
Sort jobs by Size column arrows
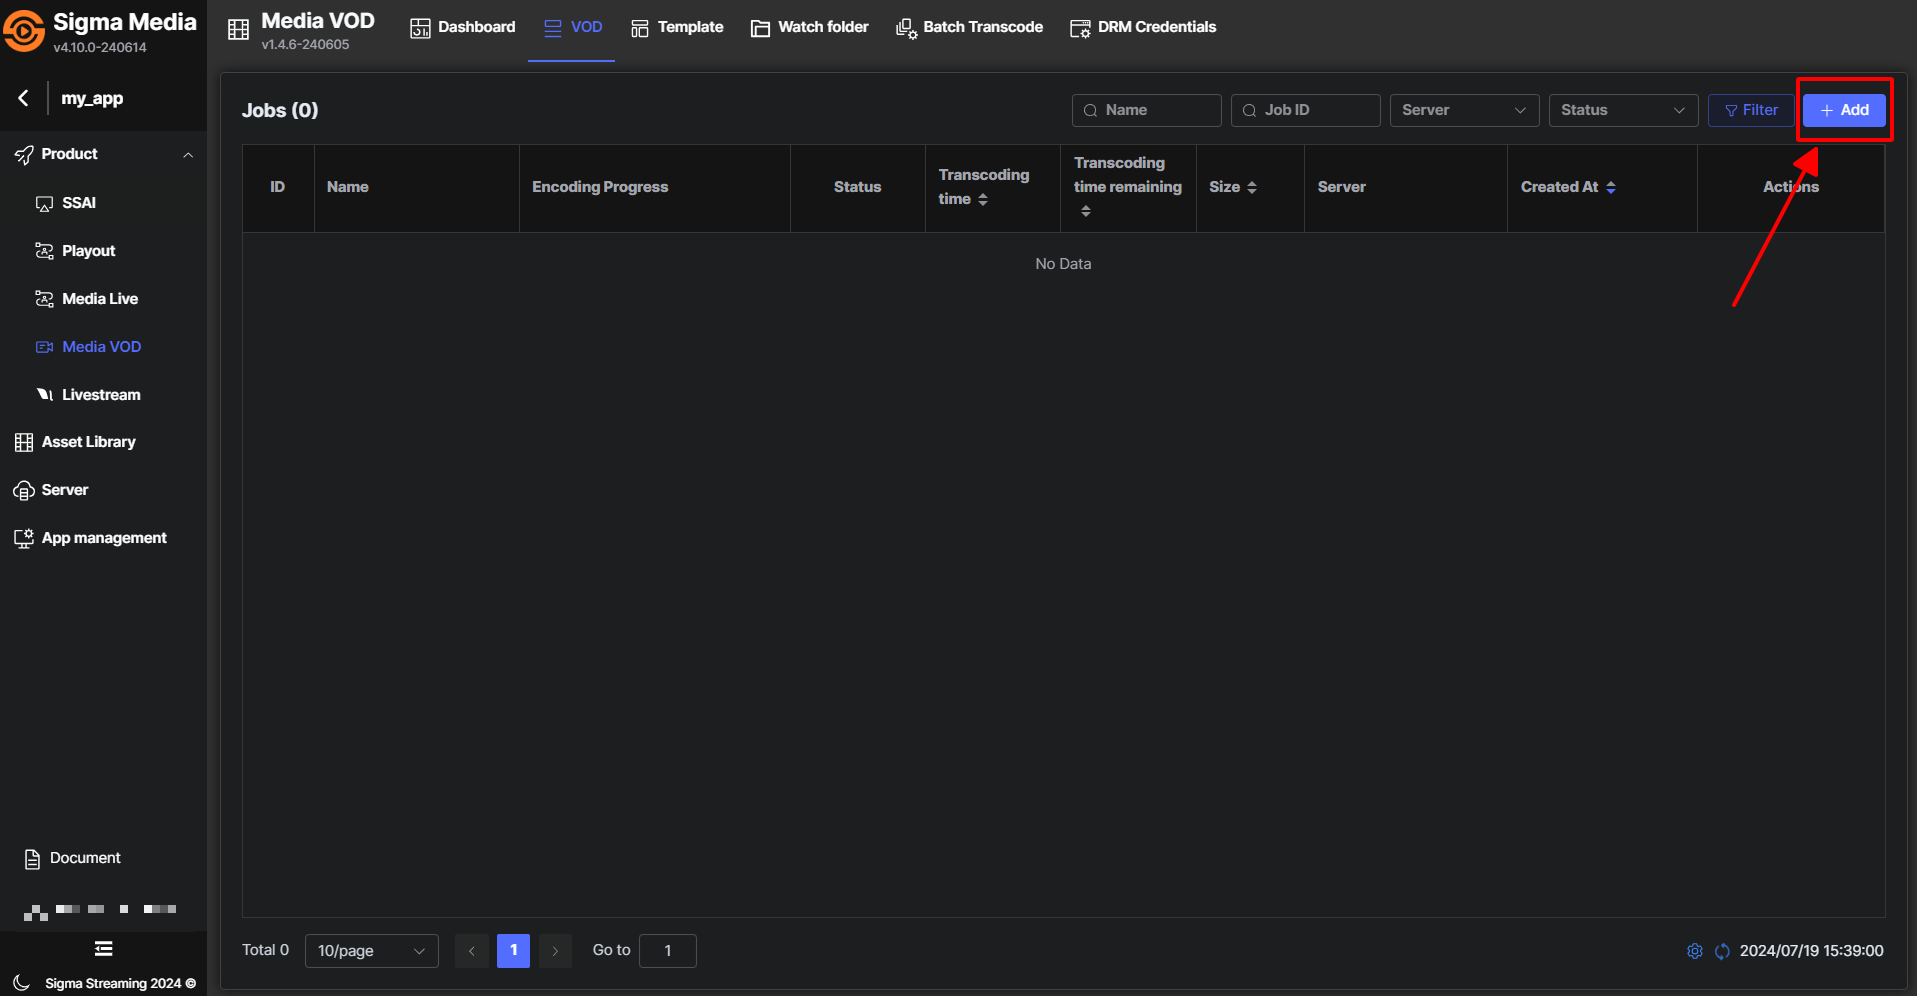[x=1252, y=187]
